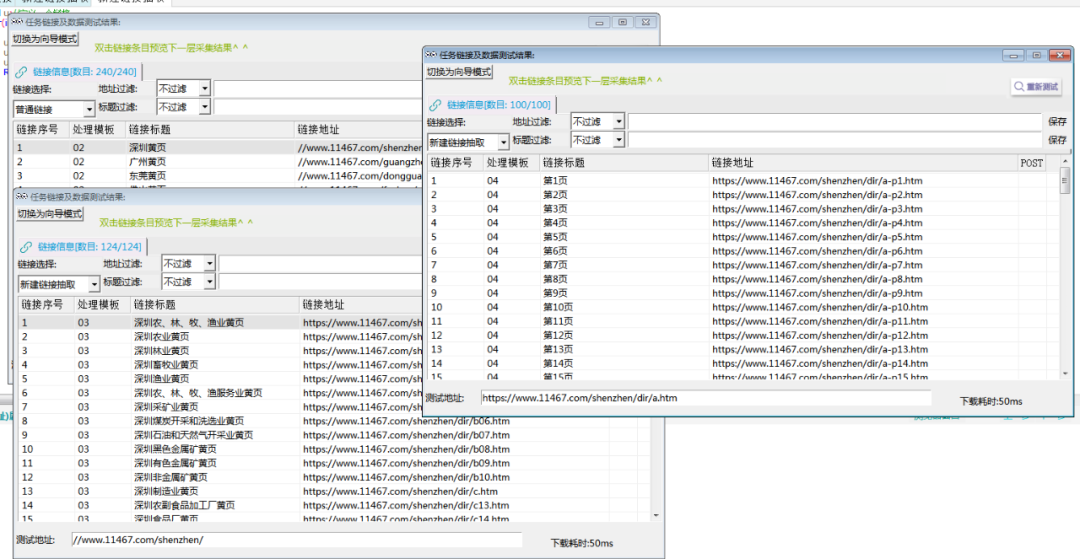This screenshot has width=1080, height=559.
Task: Click title-bar app icon of 240/240 window
Action: coord(17,22)
